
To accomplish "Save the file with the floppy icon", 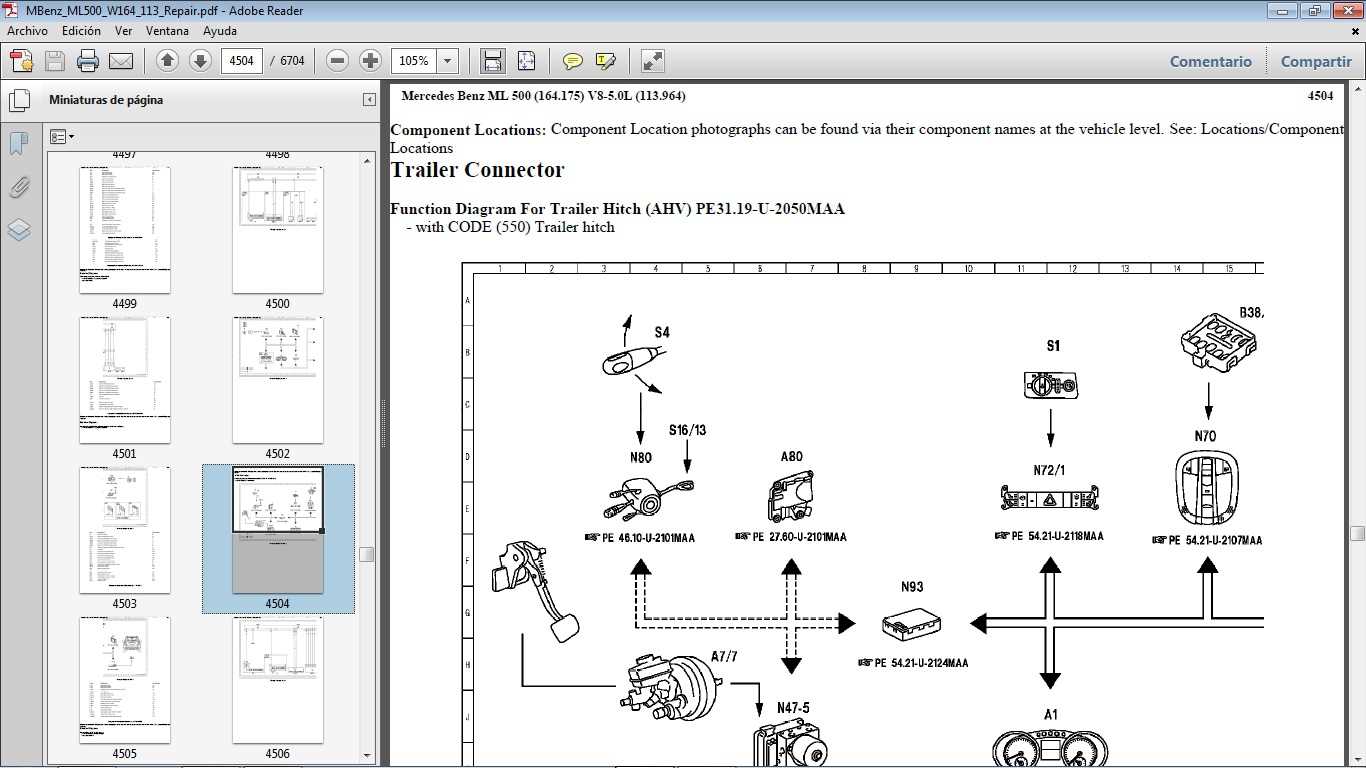I will (x=55, y=61).
